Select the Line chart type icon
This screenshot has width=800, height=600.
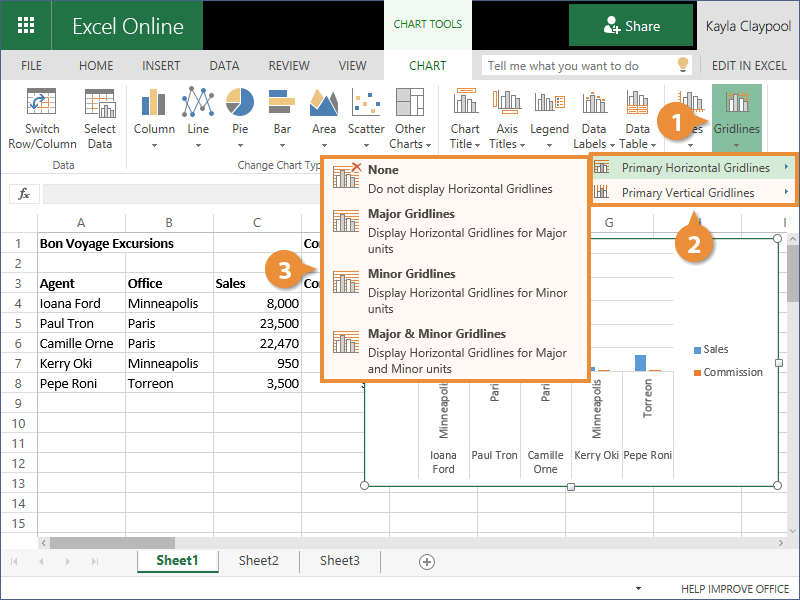click(x=198, y=104)
